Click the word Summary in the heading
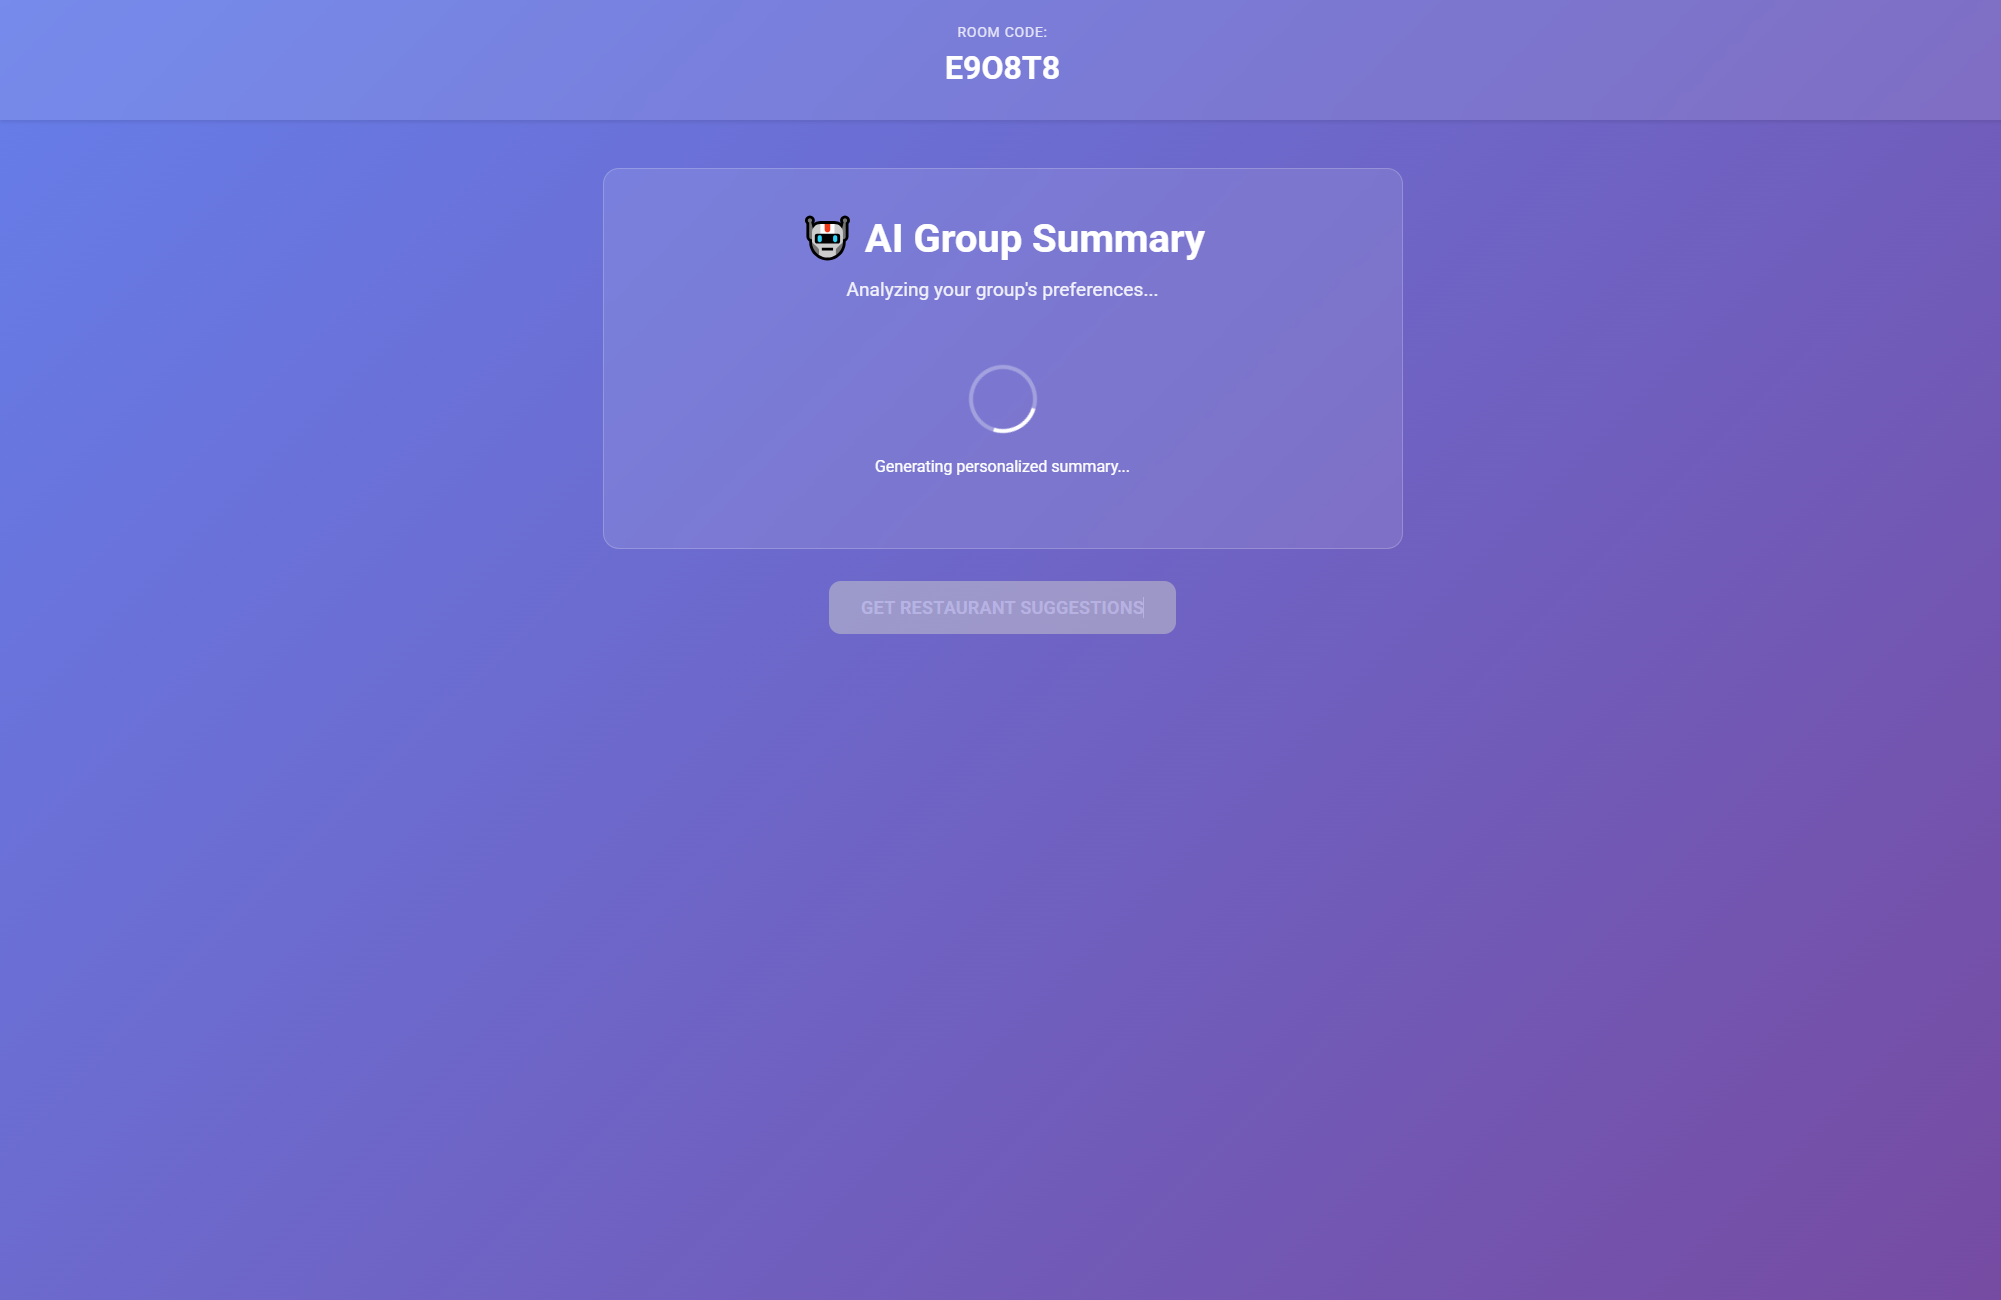 (x=1118, y=239)
